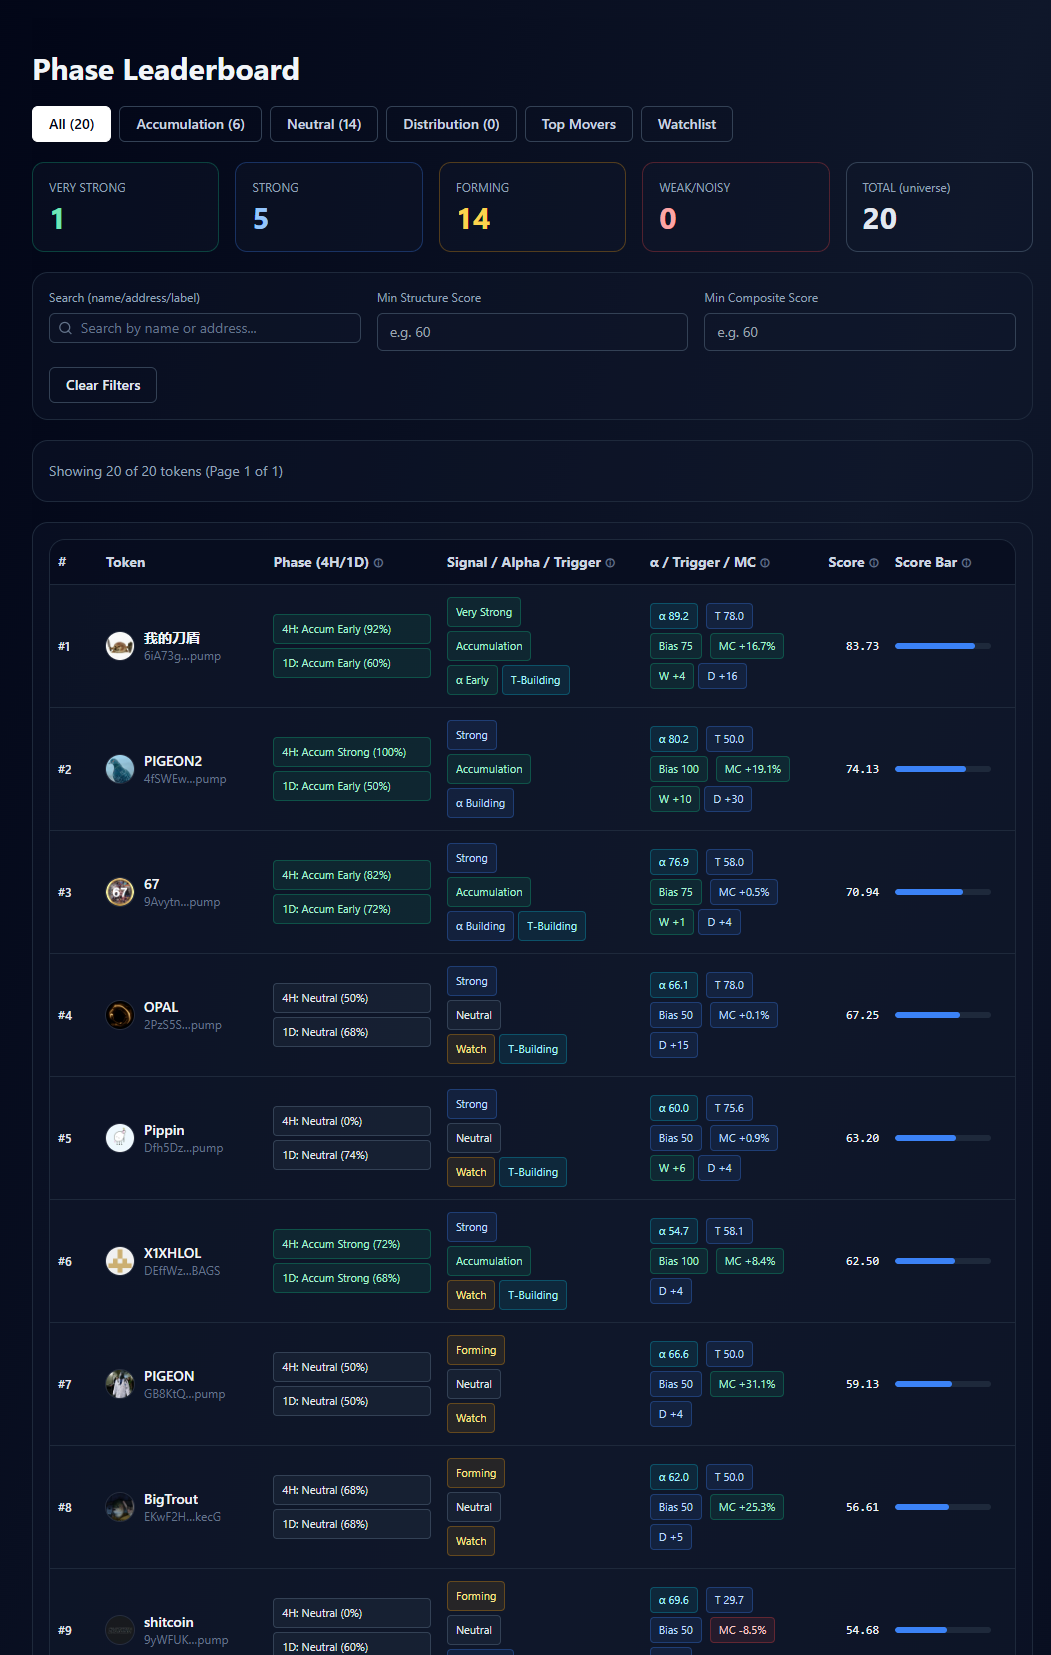The image size is (1051, 1655).
Task: Click the MC +19.1% badge
Action: click(753, 769)
